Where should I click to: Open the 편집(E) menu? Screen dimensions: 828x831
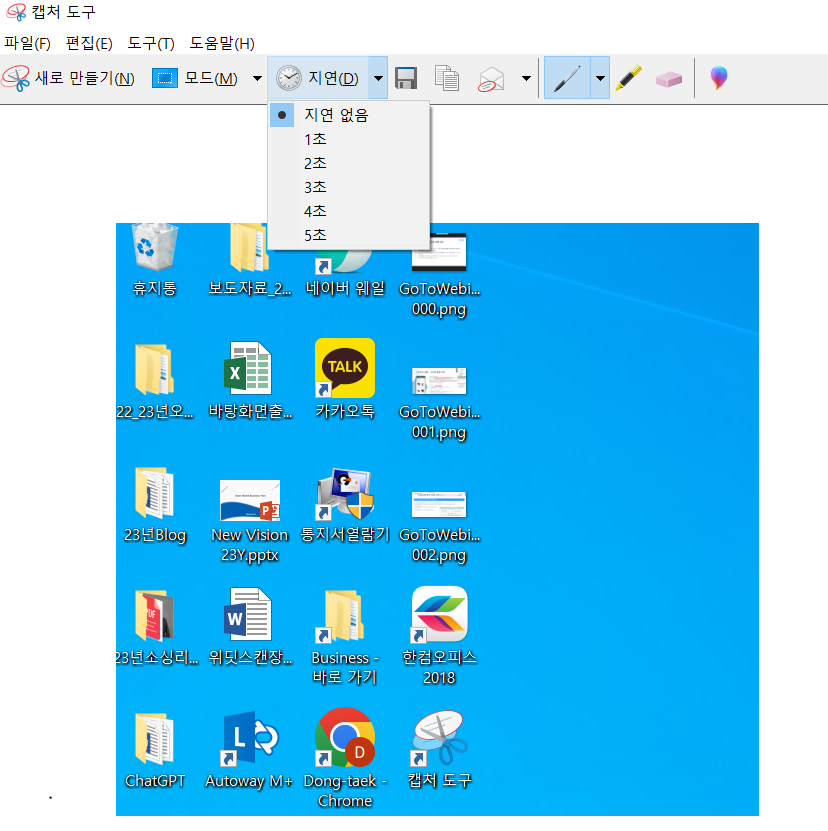click(89, 43)
